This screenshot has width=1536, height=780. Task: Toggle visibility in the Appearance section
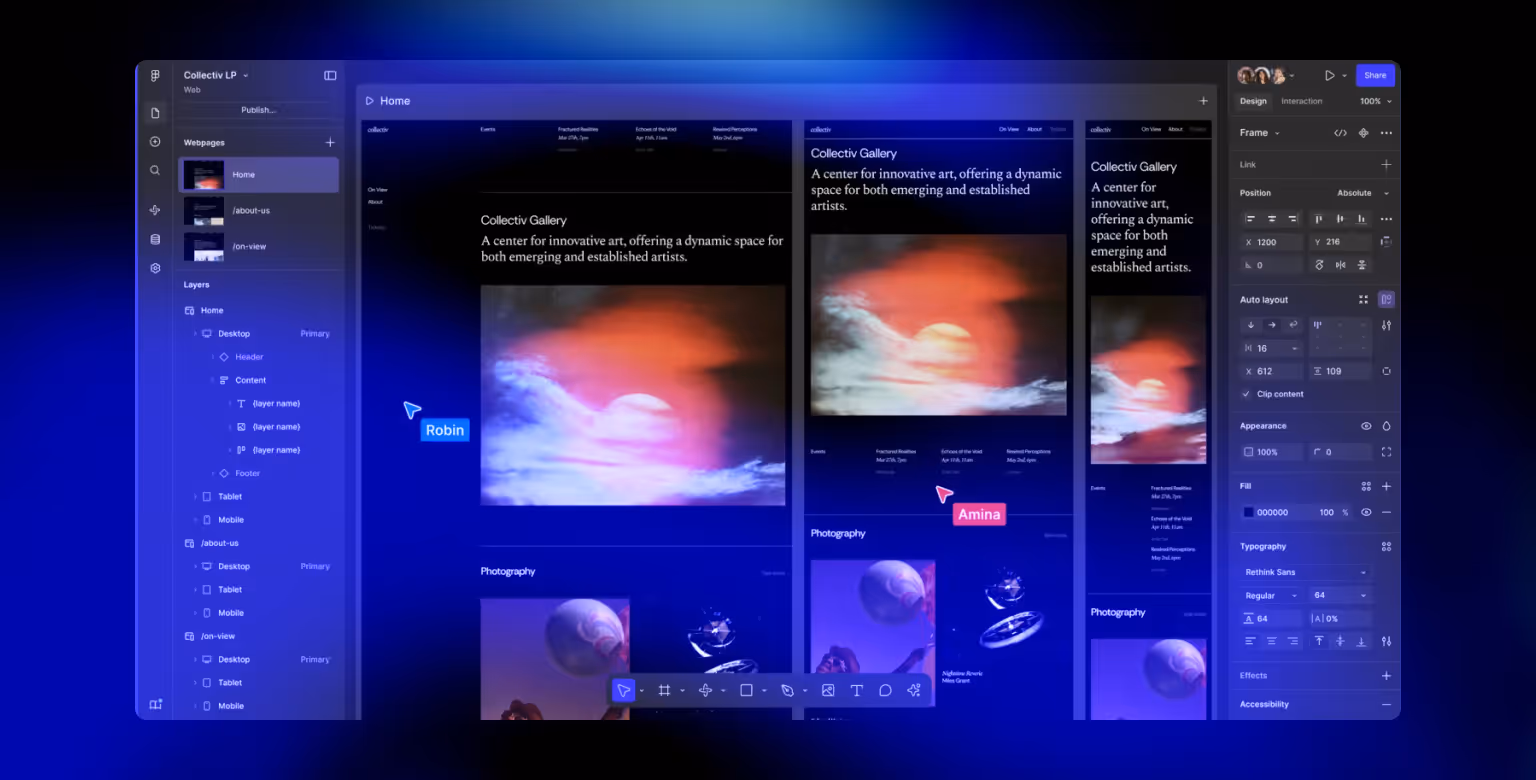1366,425
